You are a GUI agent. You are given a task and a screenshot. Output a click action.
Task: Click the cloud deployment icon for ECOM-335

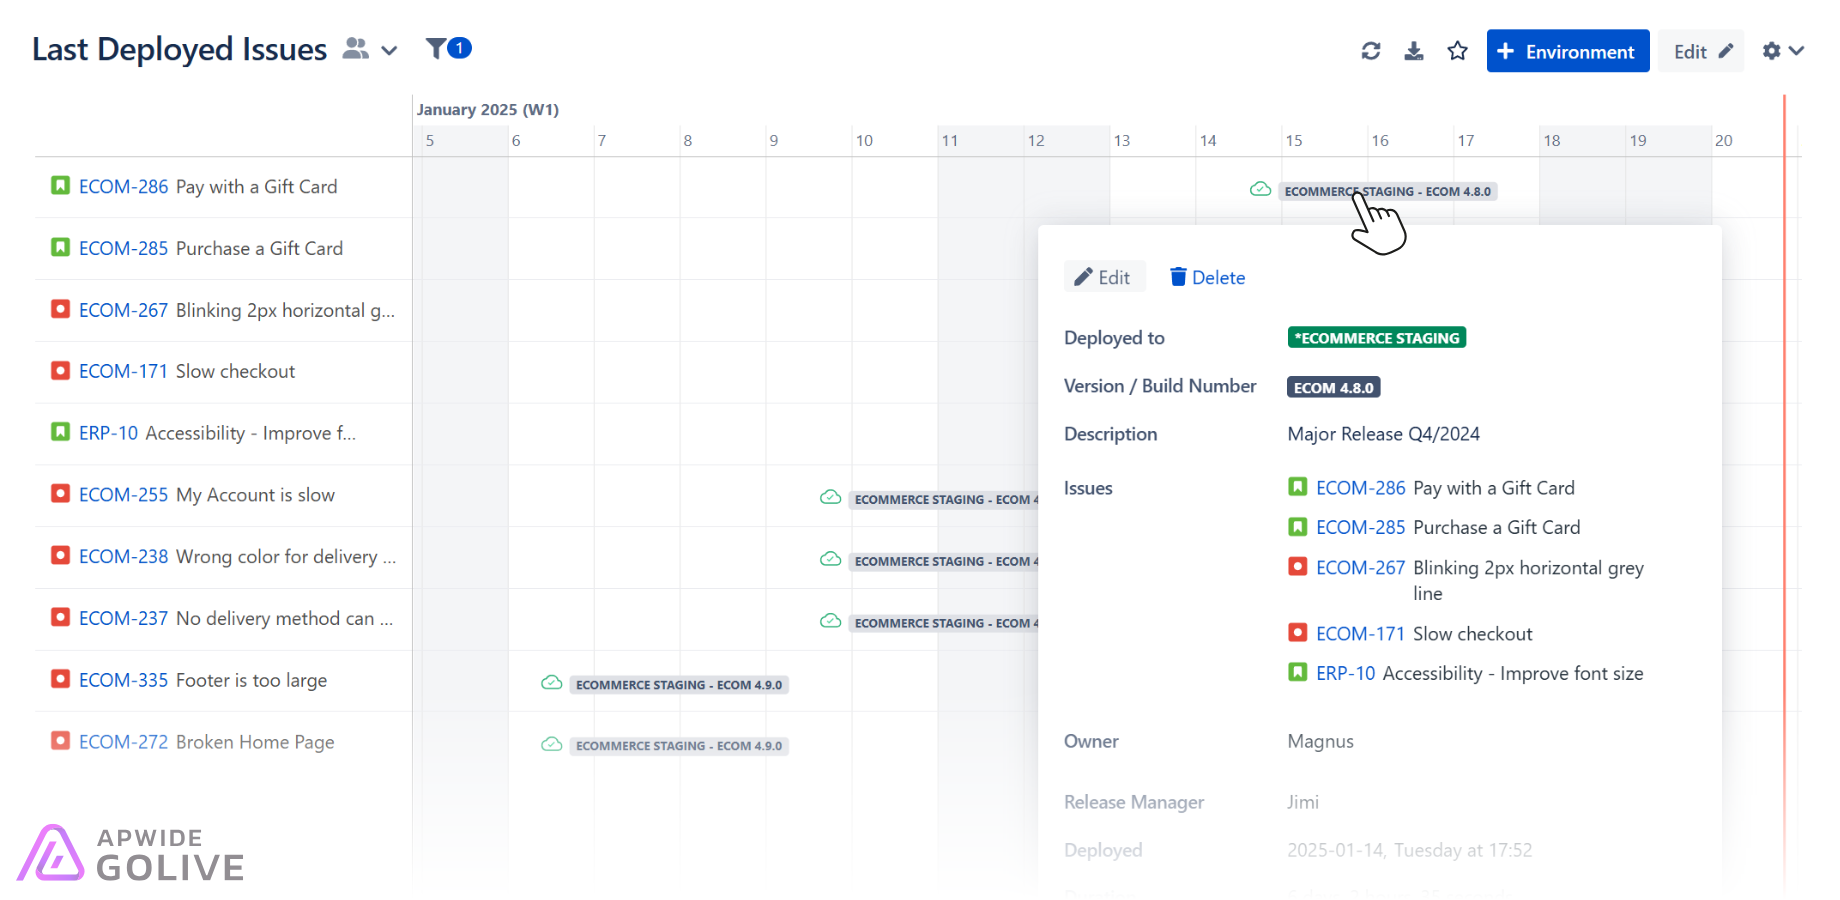(x=551, y=683)
